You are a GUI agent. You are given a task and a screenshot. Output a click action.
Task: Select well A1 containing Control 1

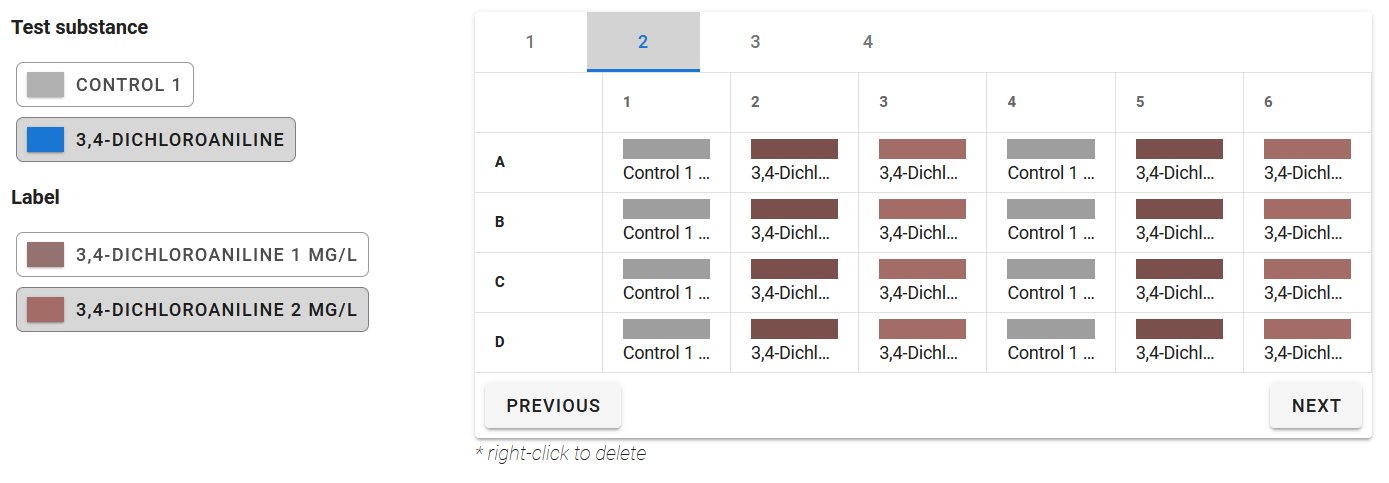click(666, 162)
